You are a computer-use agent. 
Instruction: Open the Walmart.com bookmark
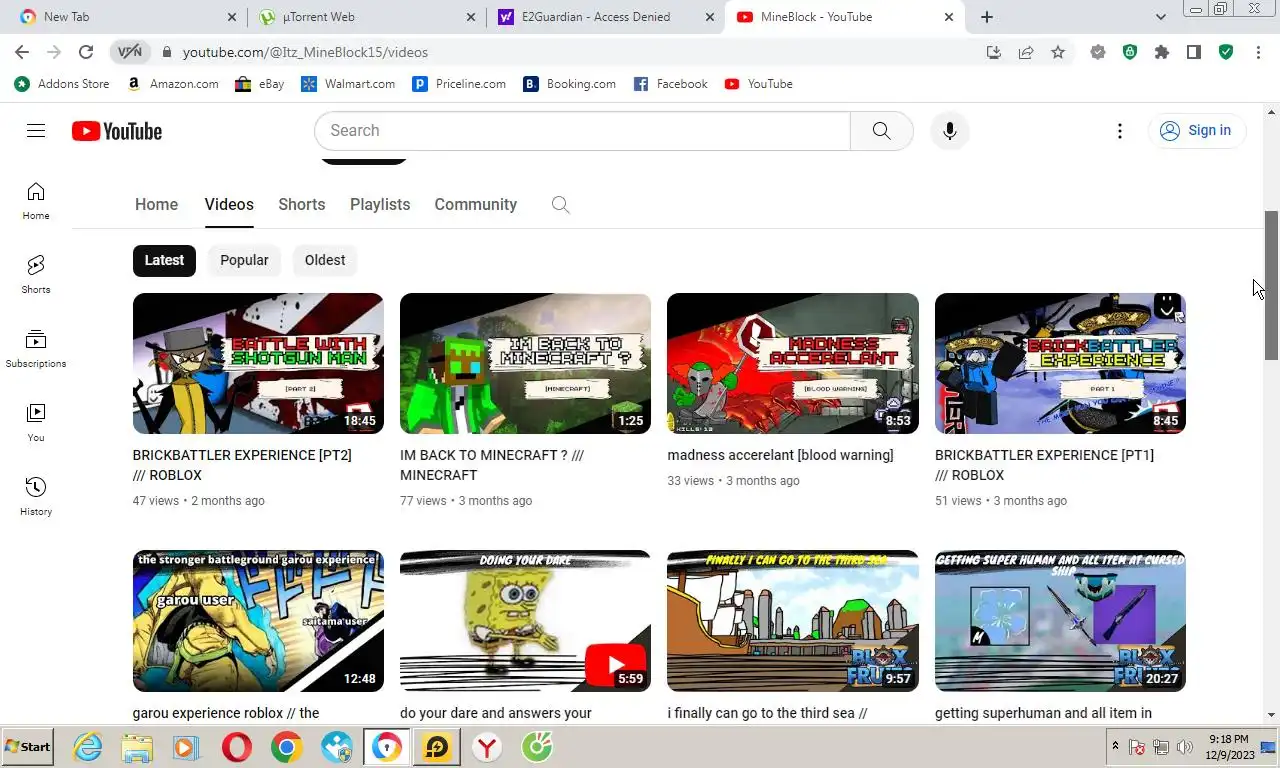pos(348,84)
